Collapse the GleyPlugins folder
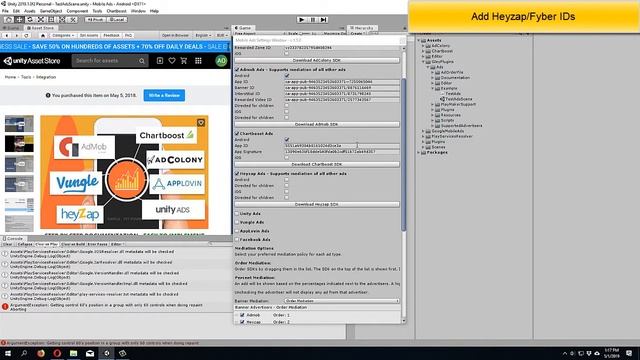The height and width of the screenshot is (360, 640). click(x=423, y=62)
